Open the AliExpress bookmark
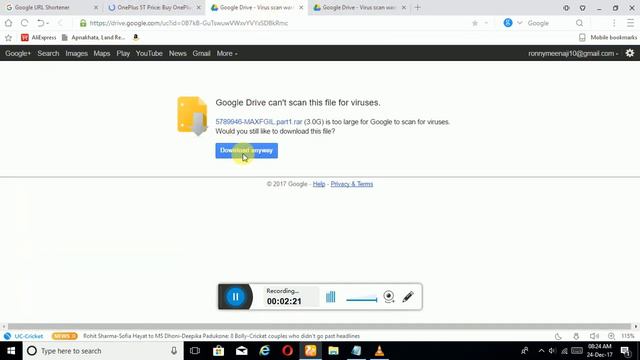 coord(39,38)
